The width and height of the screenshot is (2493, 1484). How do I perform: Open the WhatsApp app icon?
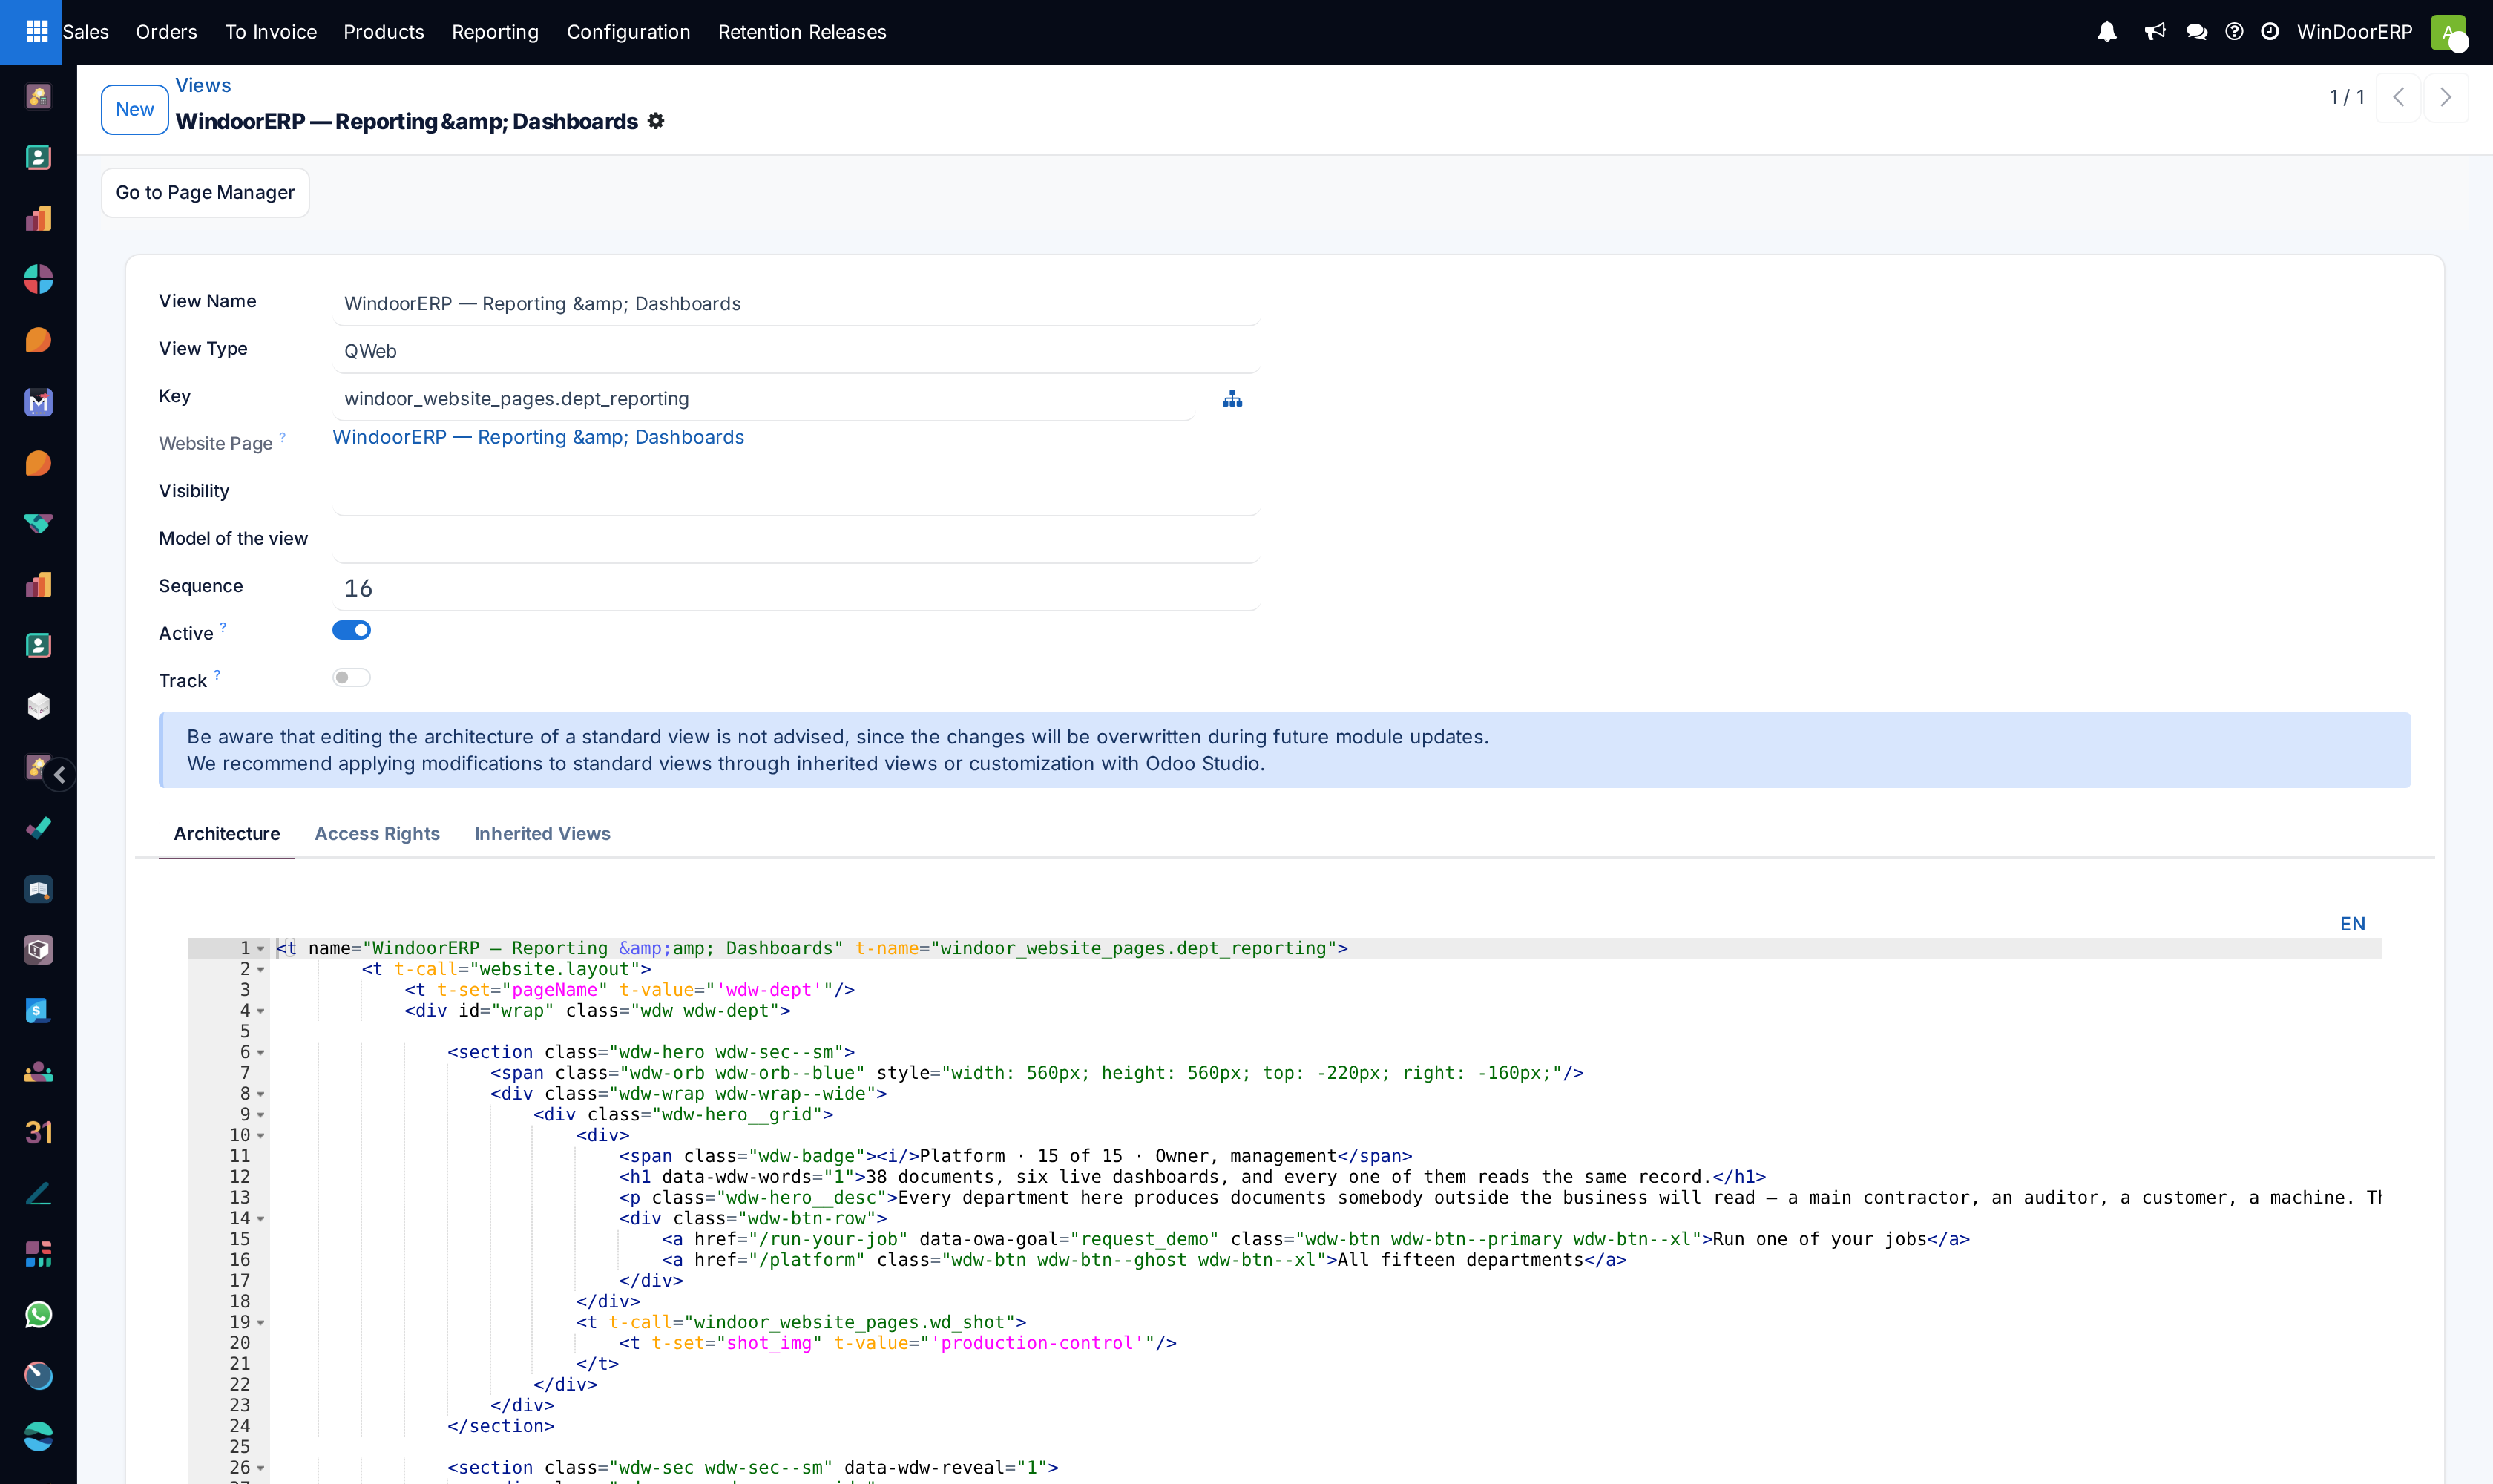coord(38,1315)
